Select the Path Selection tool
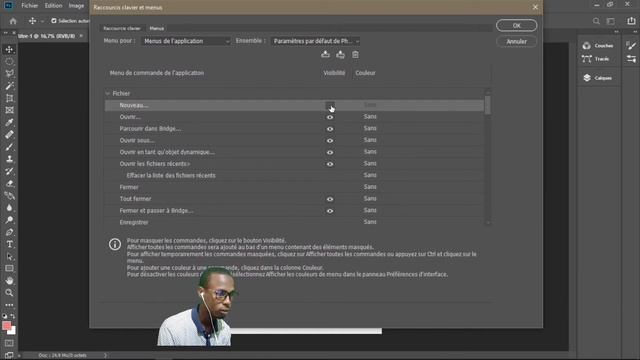Image resolution: width=640 pixels, height=360 pixels. (x=9, y=257)
